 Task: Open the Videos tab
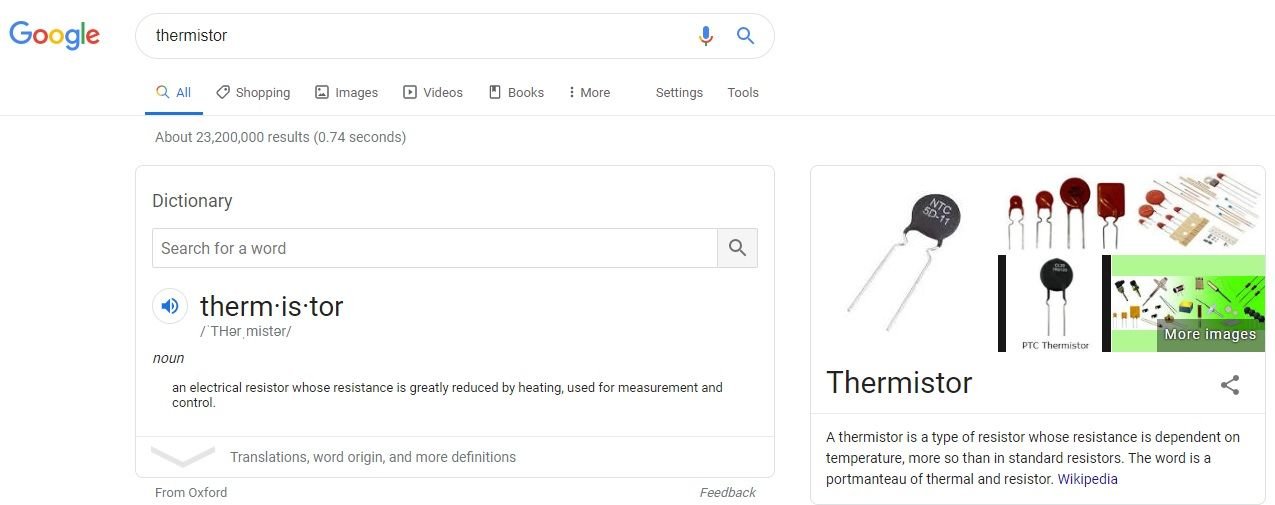click(433, 92)
